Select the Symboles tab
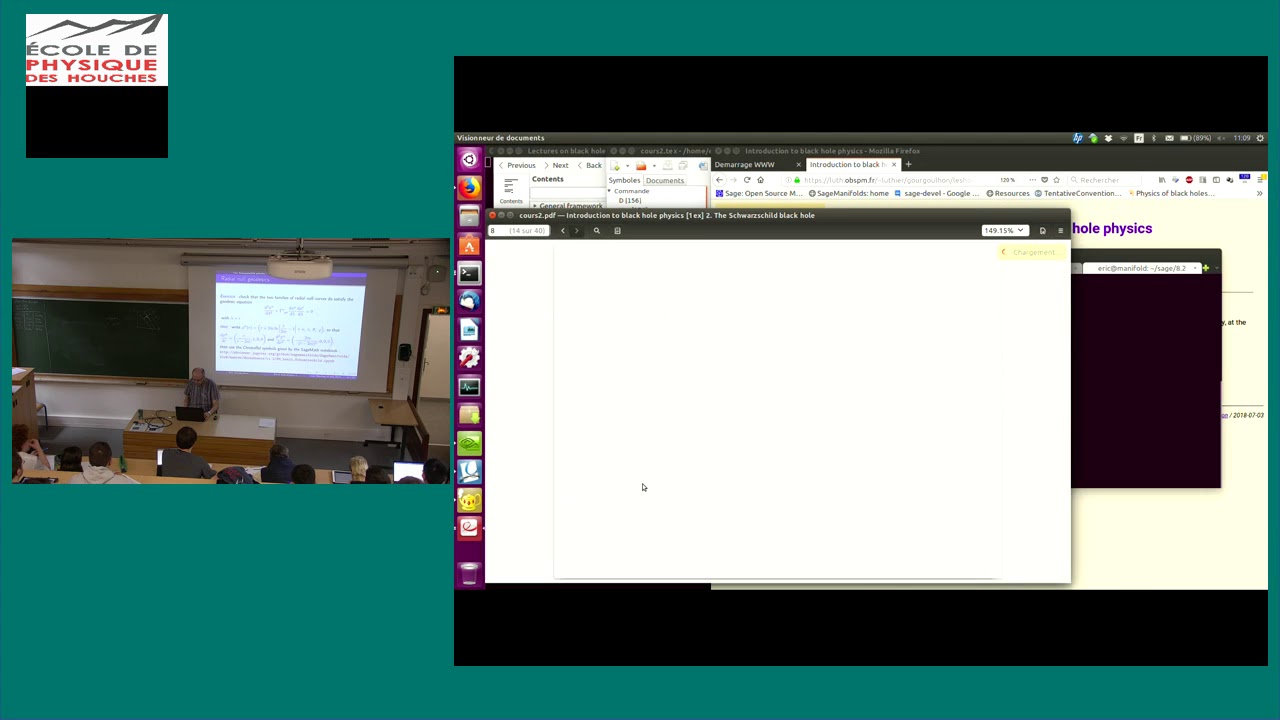Screen dimensions: 1280x720 point(624,181)
